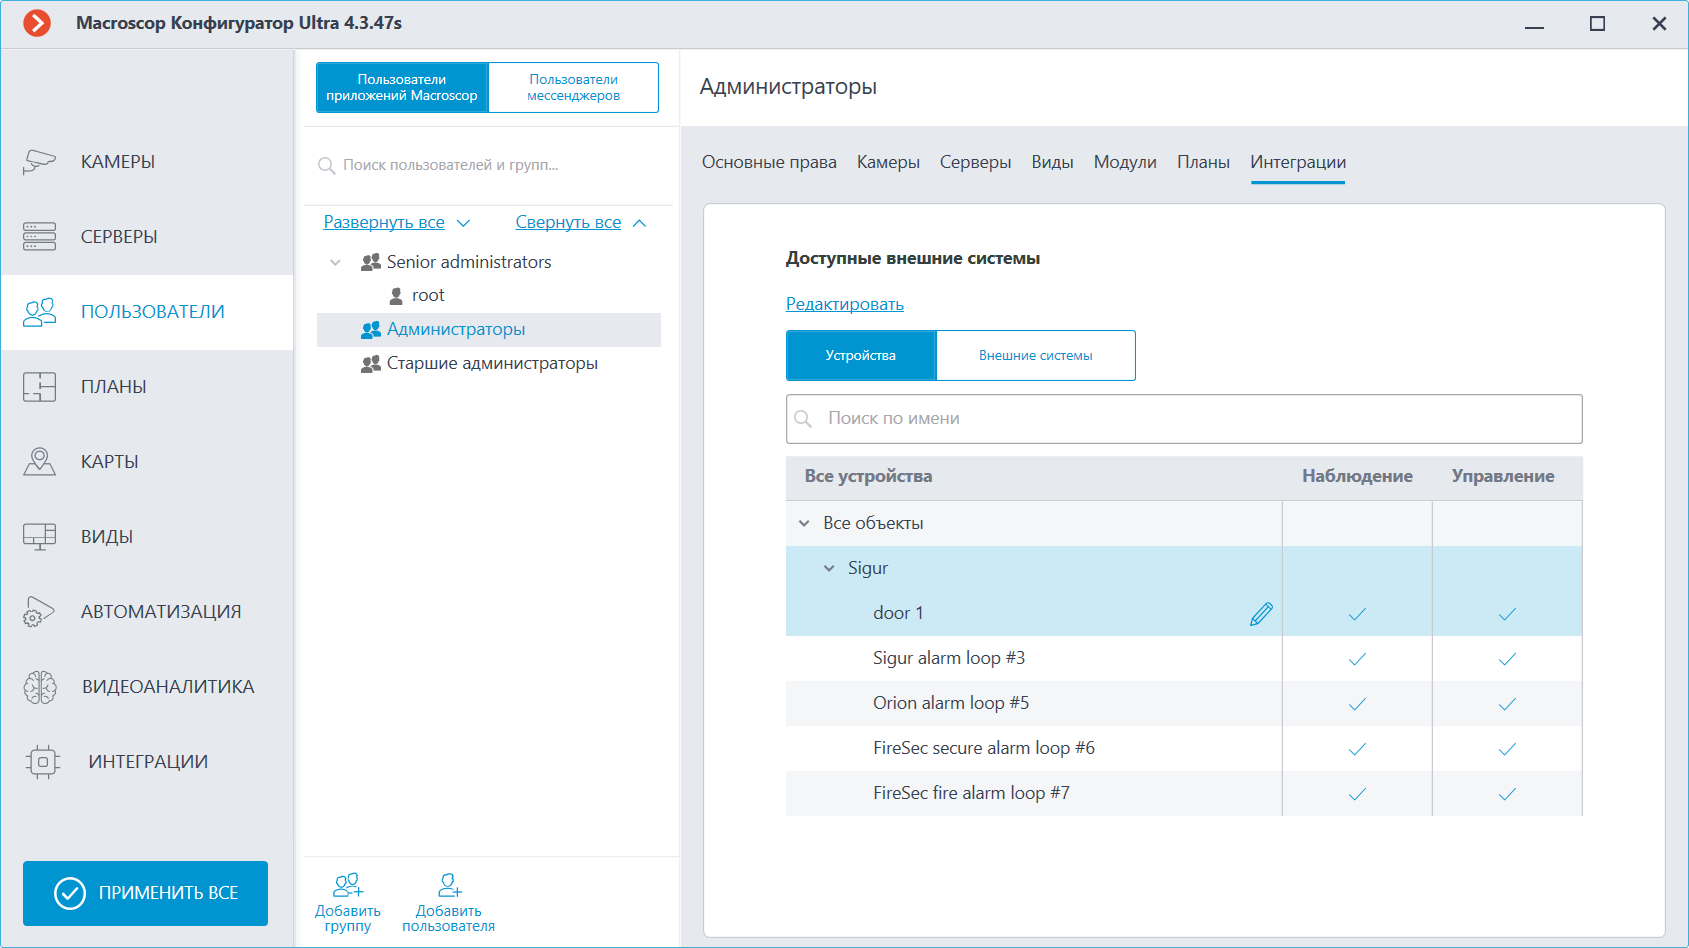Screen dimensions: 1689x948
Task: Select the root user in tree
Action: (x=428, y=296)
